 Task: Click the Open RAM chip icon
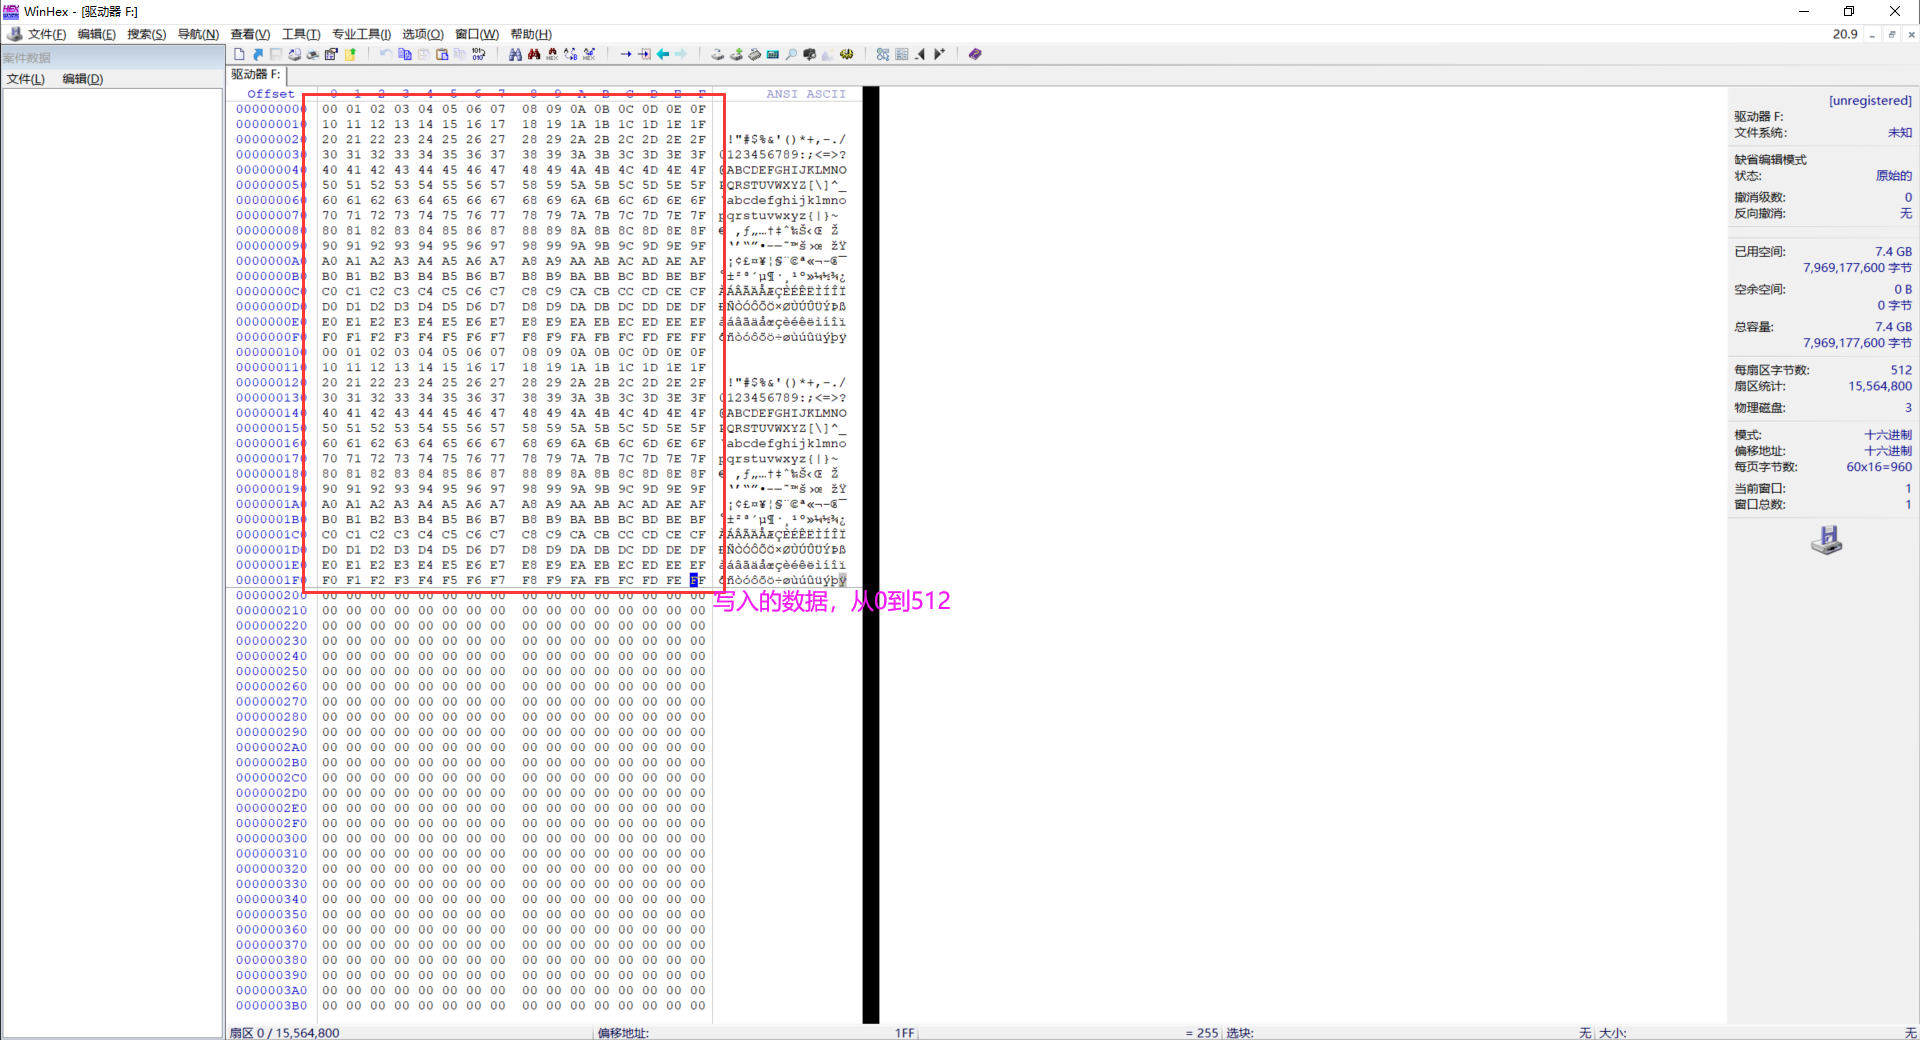(754, 54)
